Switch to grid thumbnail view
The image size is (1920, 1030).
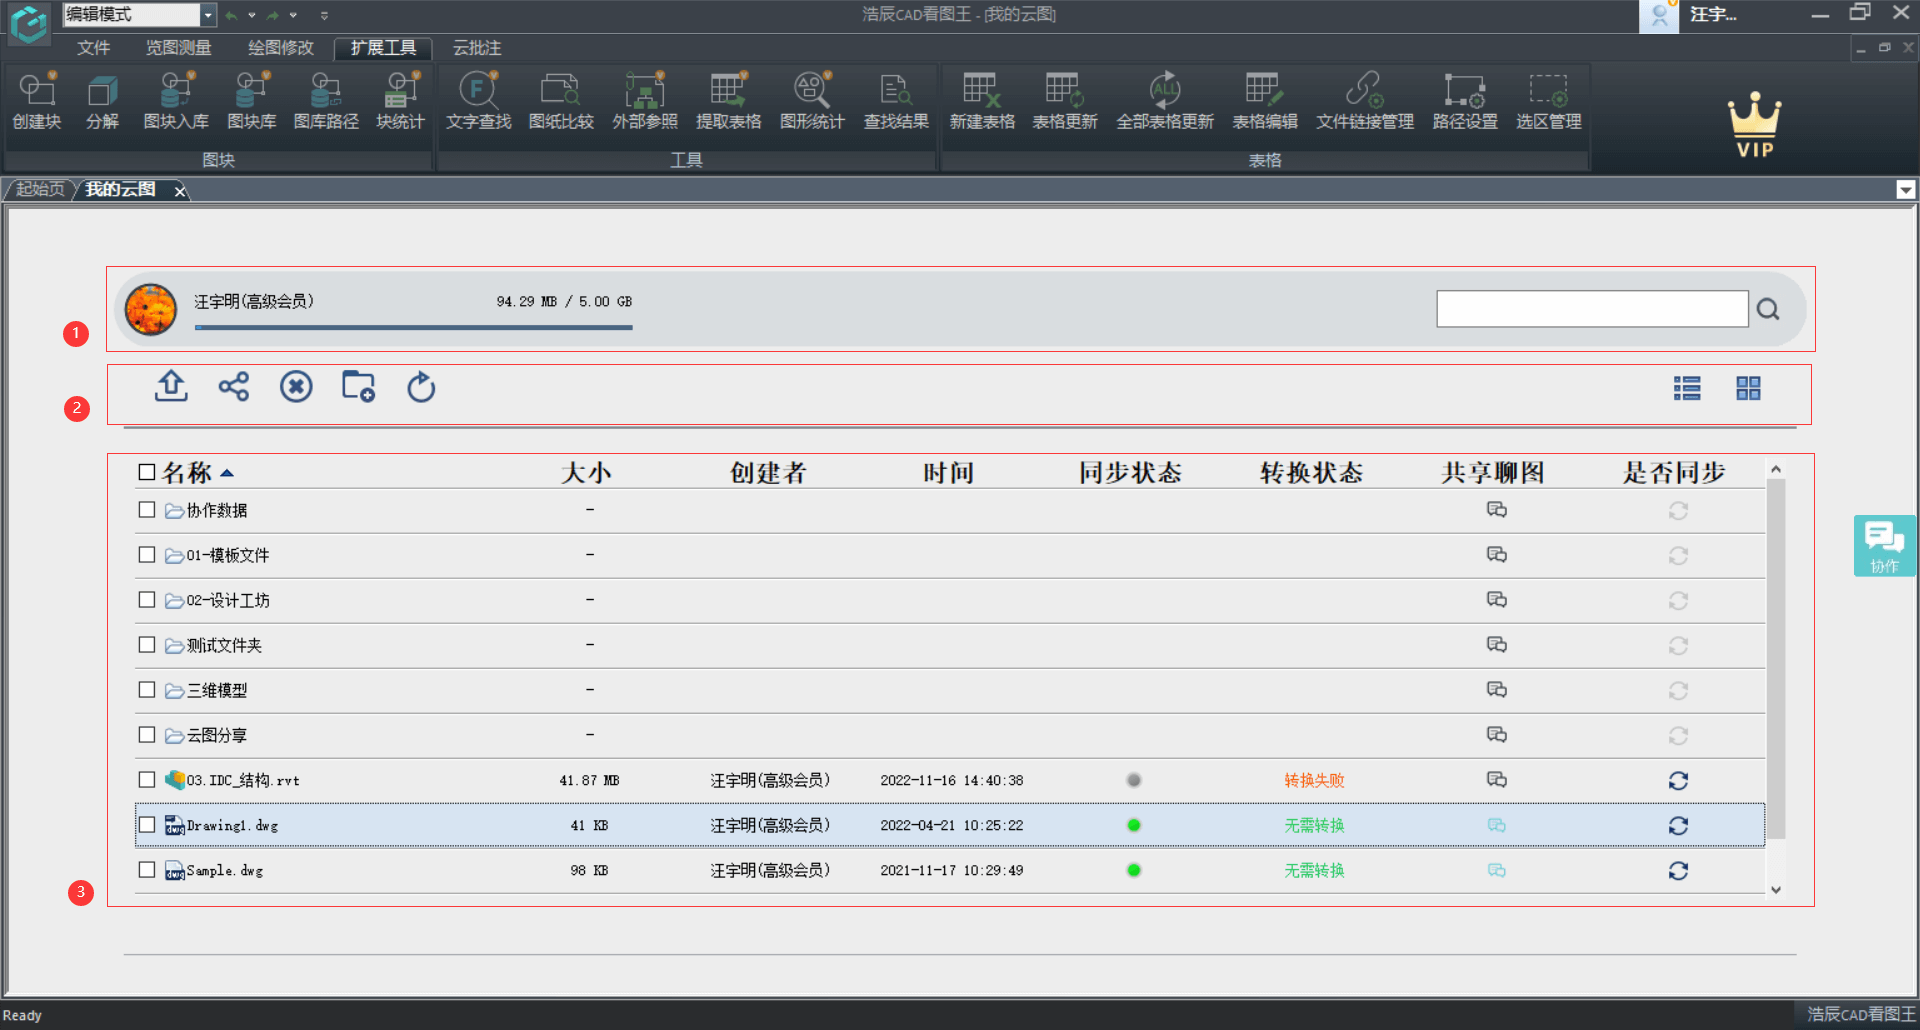click(1748, 388)
